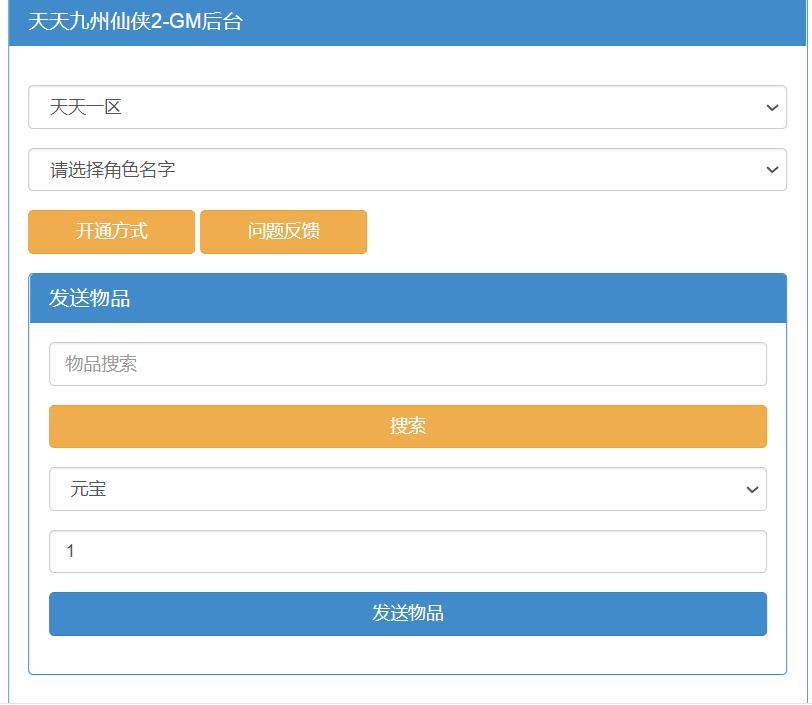
Task: Click the blue 发送物品 submit button
Action: tap(408, 614)
